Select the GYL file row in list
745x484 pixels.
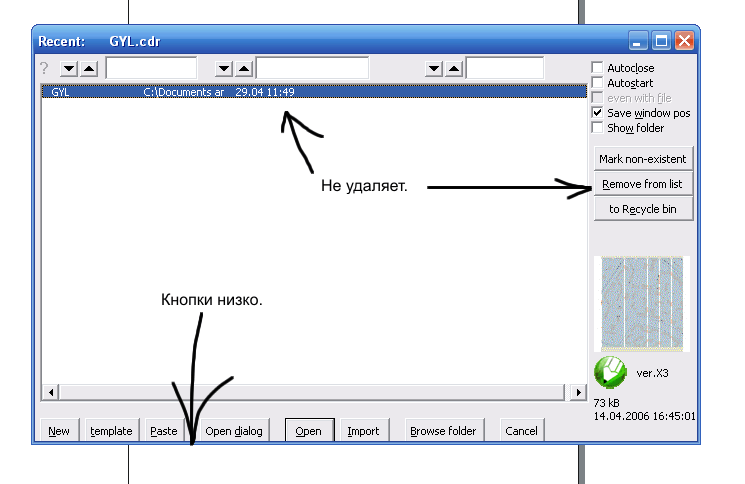point(314,92)
